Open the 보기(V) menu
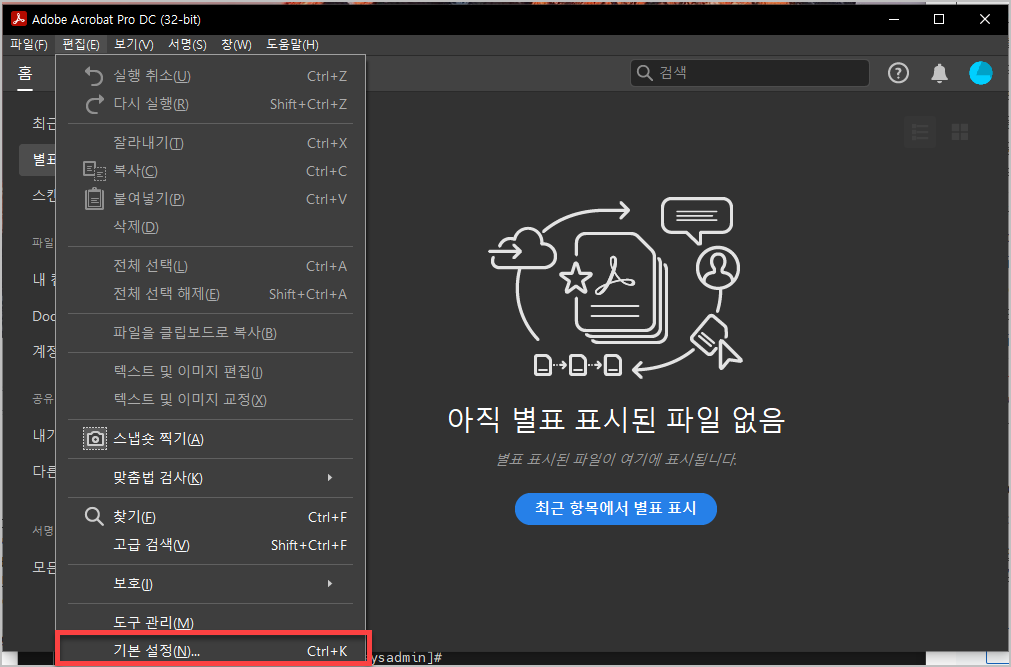The image size is (1011, 667). tap(133, 45)
